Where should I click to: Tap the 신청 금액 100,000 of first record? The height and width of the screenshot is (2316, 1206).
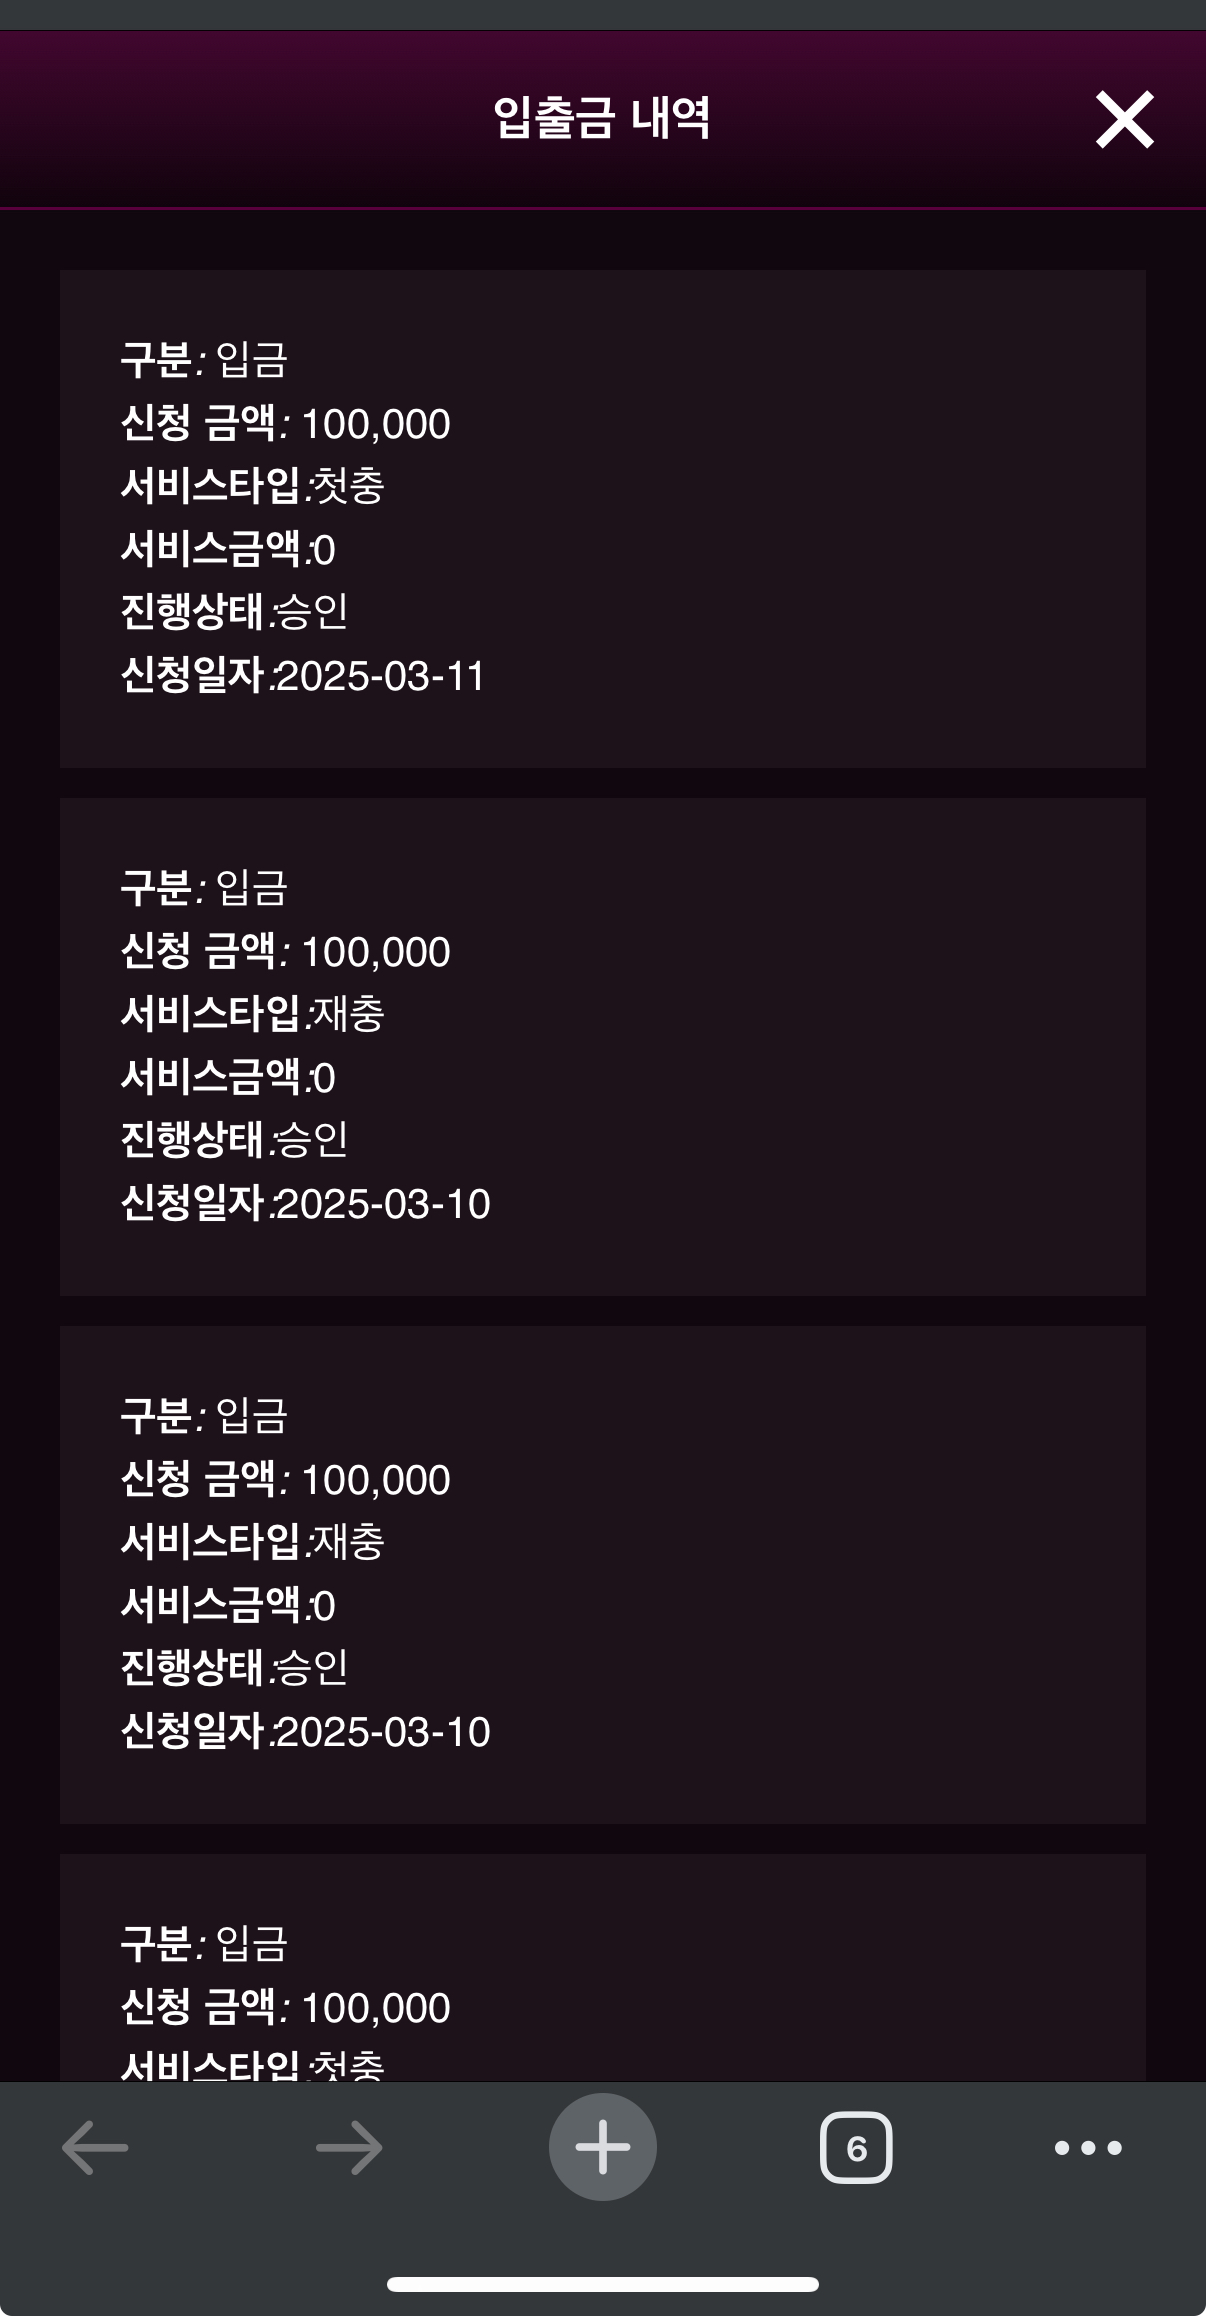(x=285, y=423)
